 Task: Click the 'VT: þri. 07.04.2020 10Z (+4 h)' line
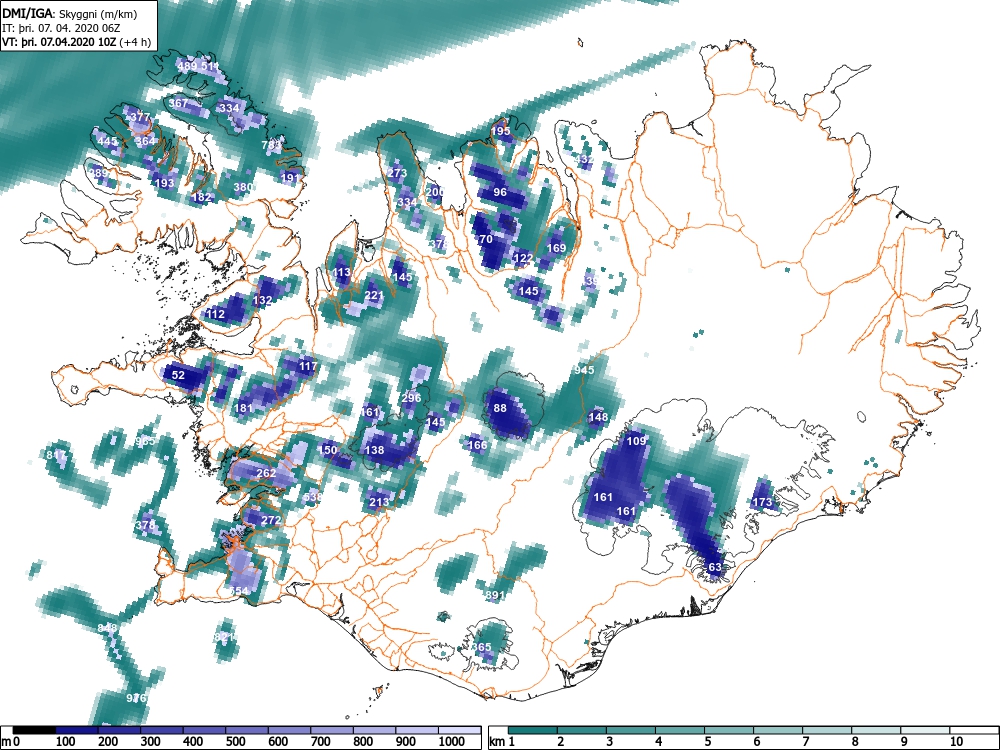(77, 43)
